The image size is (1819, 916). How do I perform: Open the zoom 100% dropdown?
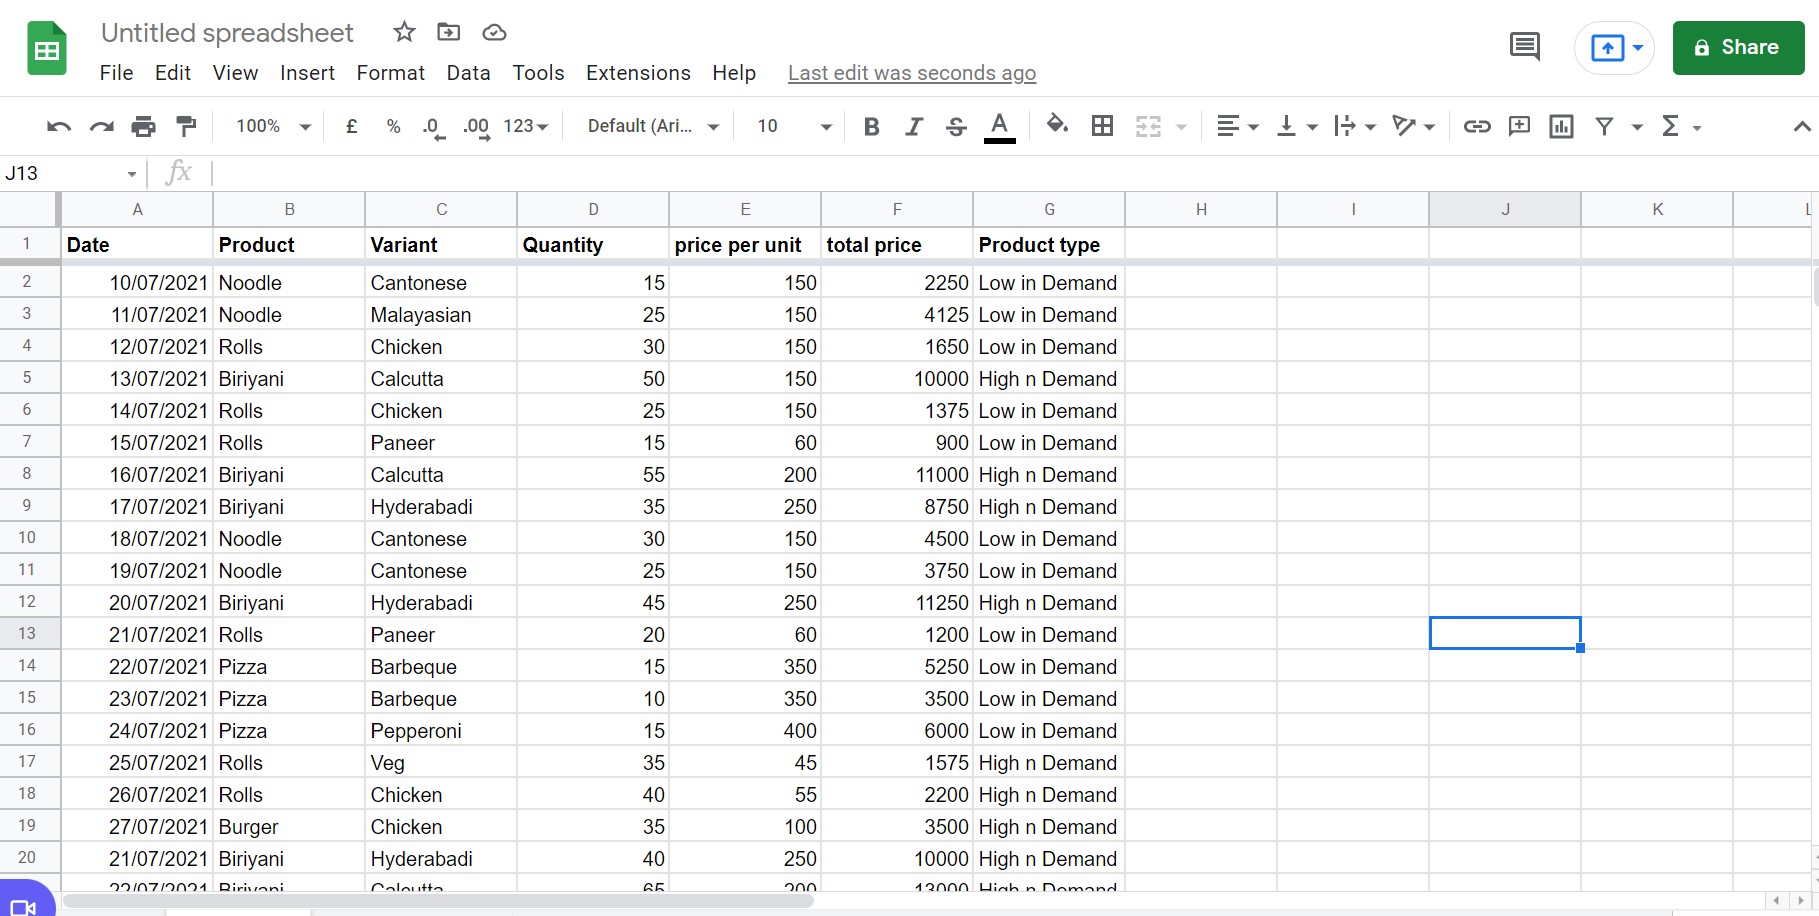[273, 126]
